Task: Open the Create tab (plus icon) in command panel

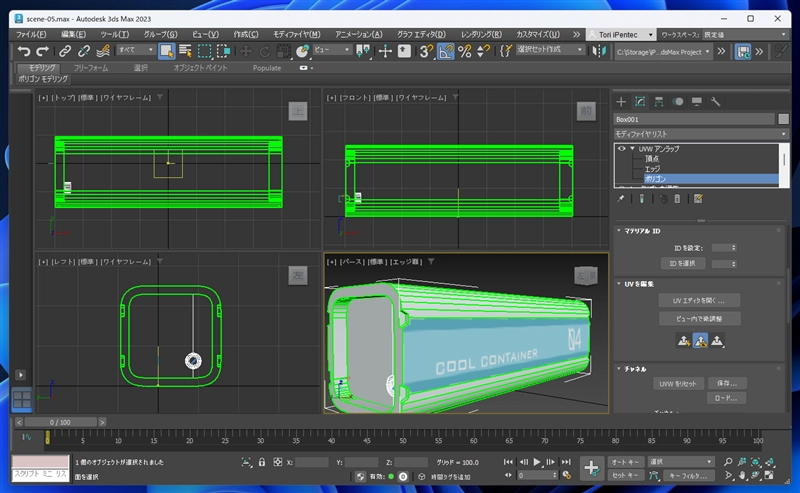Action: (x=621, y=101)
